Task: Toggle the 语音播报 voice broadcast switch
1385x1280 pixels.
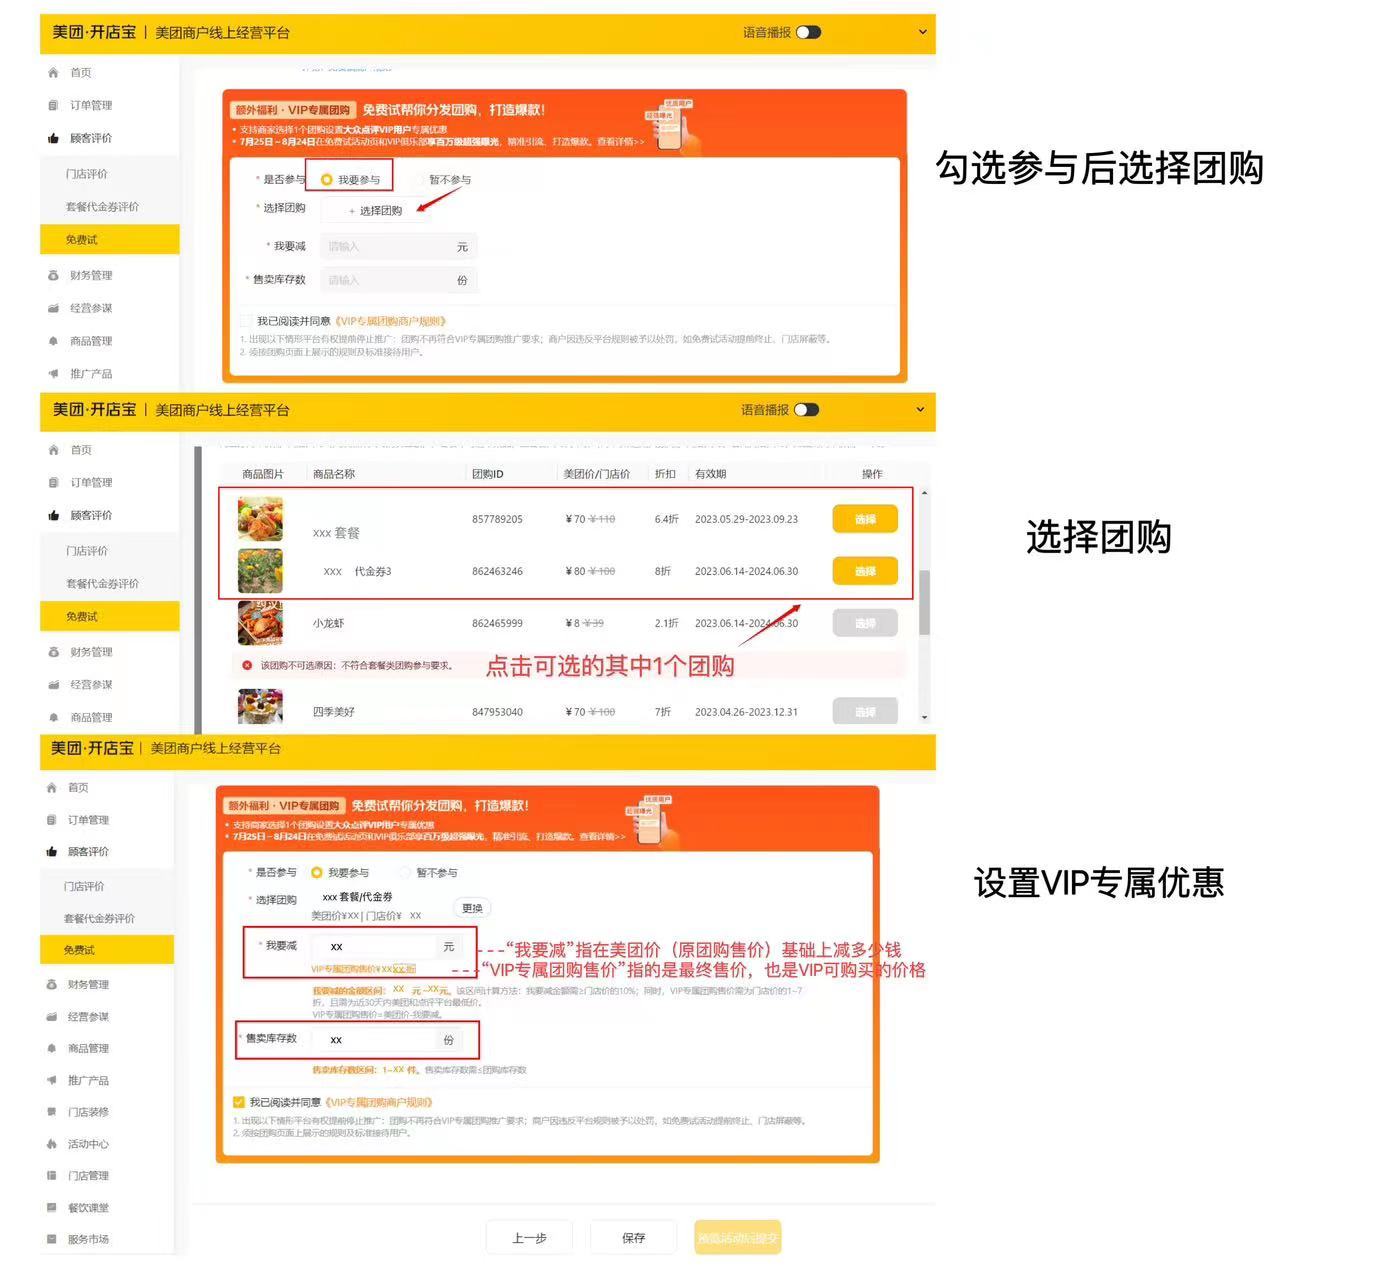Action: click(810, 32)
